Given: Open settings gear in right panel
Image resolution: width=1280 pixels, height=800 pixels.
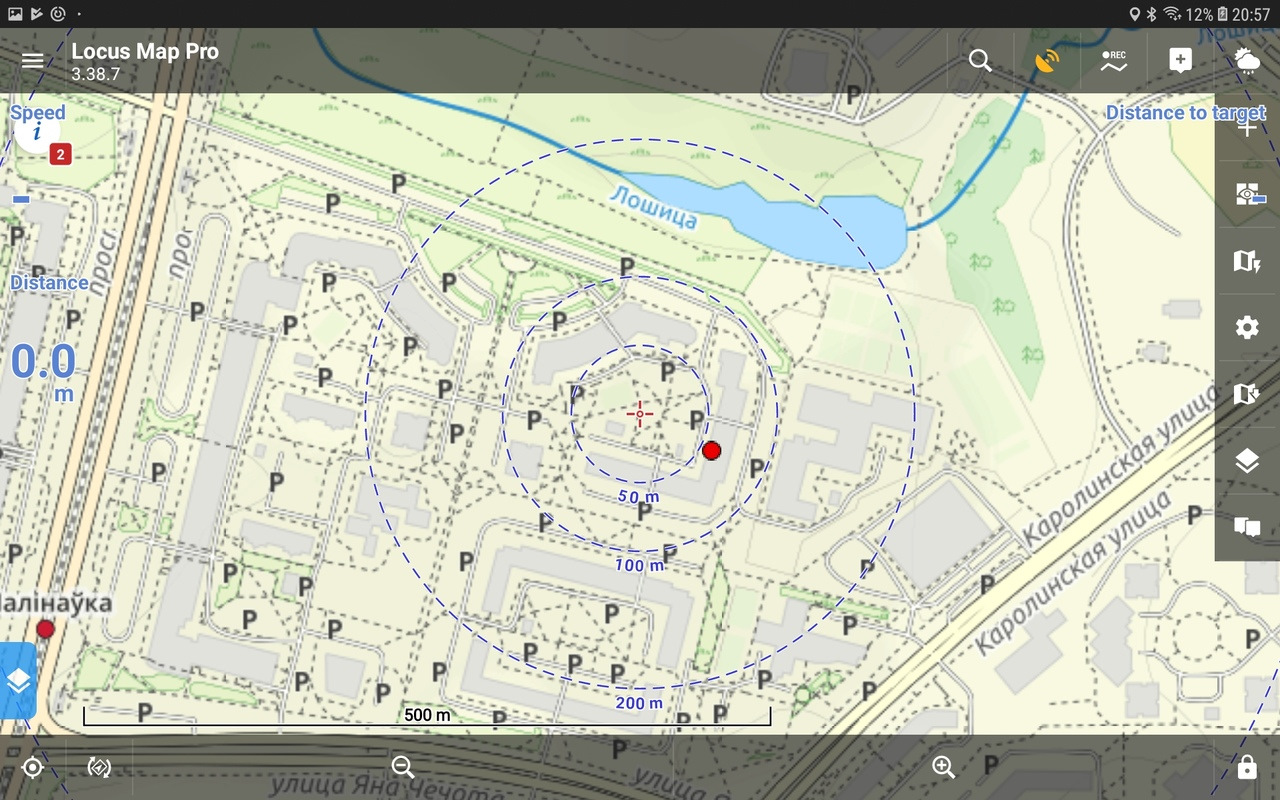Looking at the screenshot, I should 1247,328.
